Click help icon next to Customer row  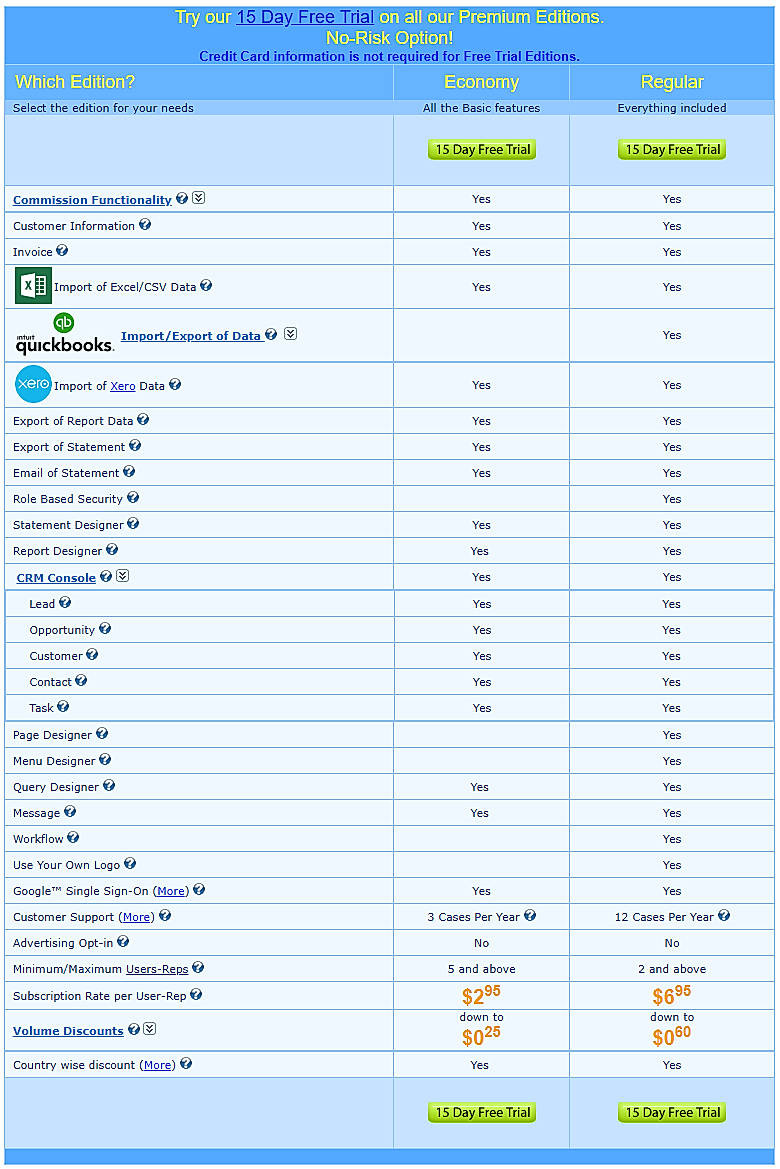click(x=92, y=655)
